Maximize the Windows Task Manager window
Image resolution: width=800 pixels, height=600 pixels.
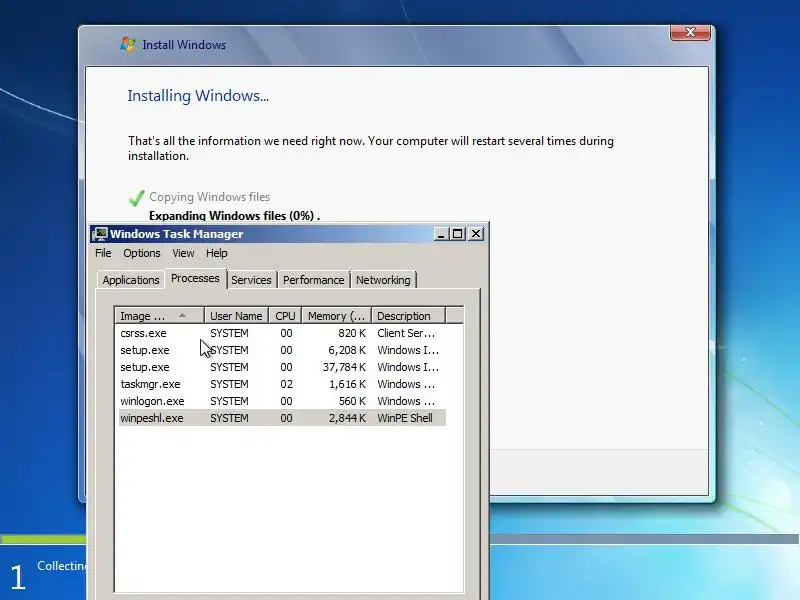(x=458, y=234)
